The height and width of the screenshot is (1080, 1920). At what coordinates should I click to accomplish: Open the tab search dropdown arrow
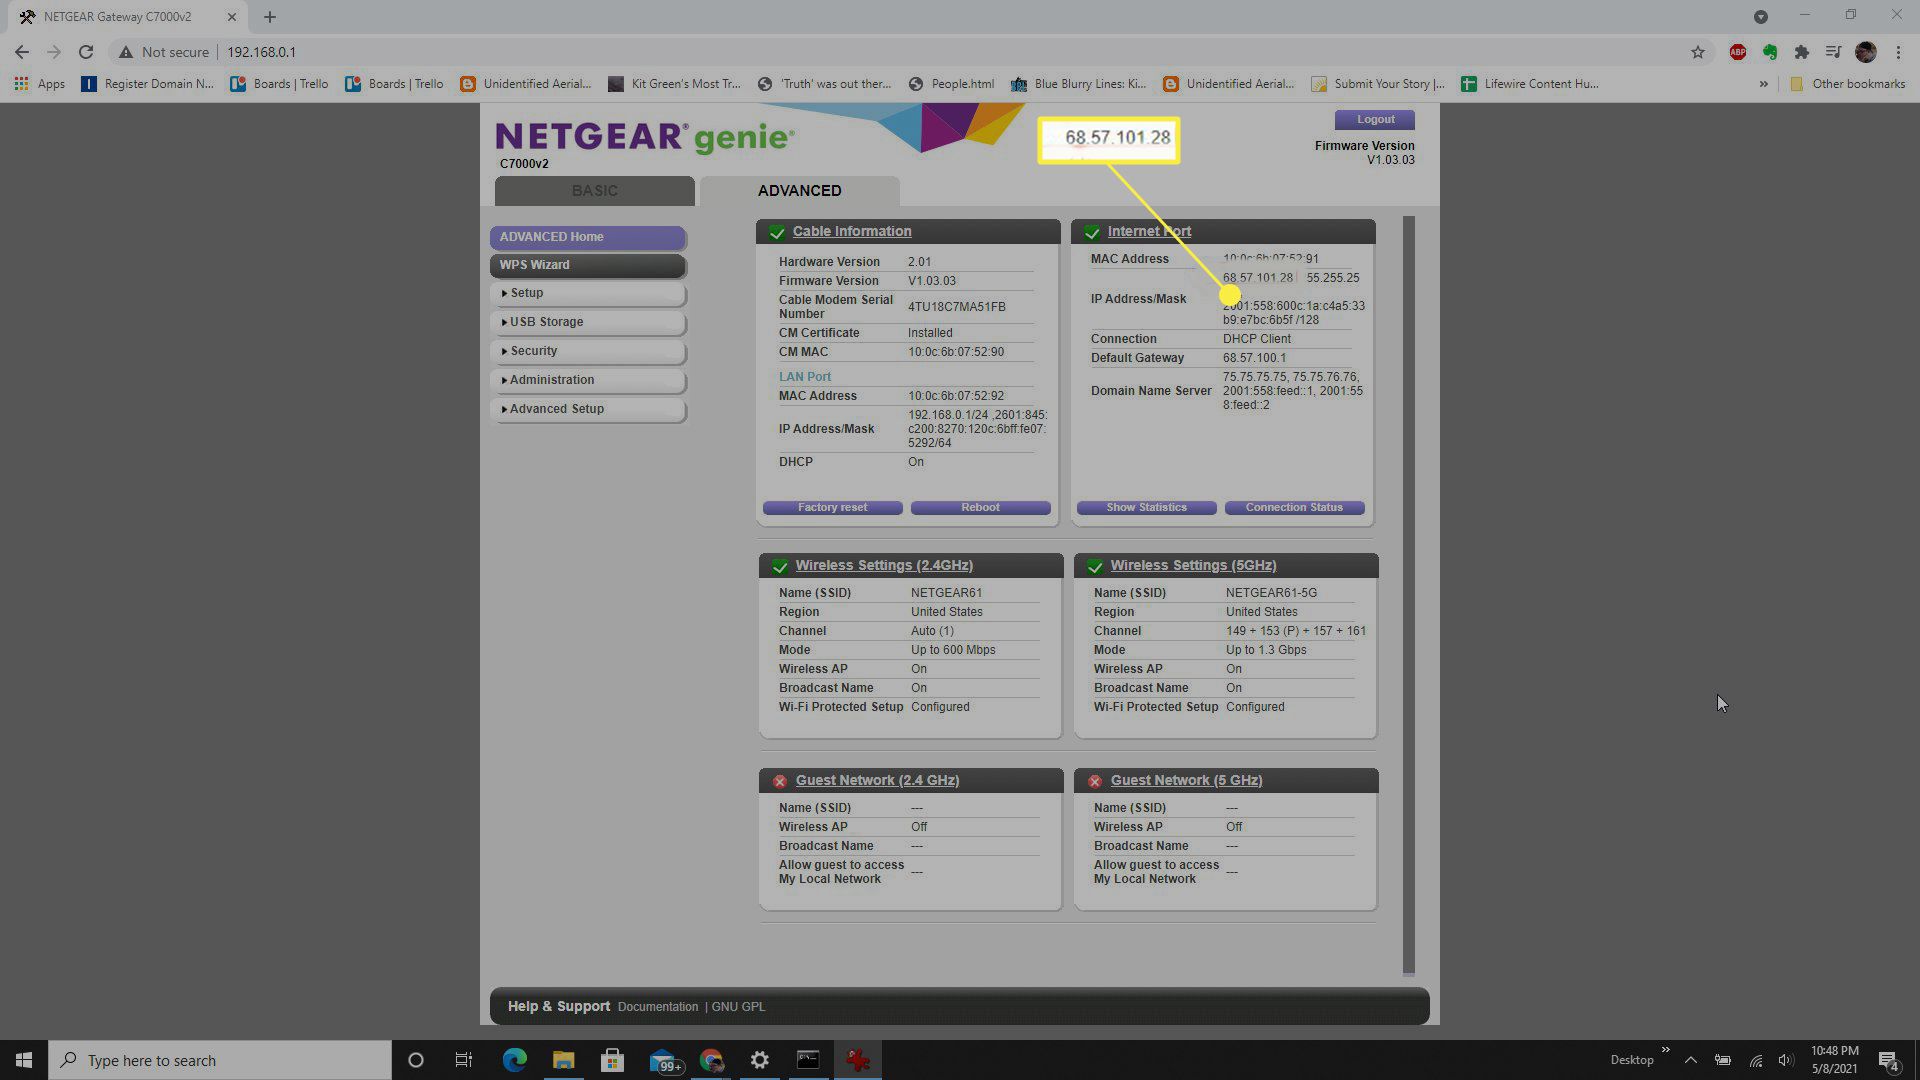[1760, 16]
